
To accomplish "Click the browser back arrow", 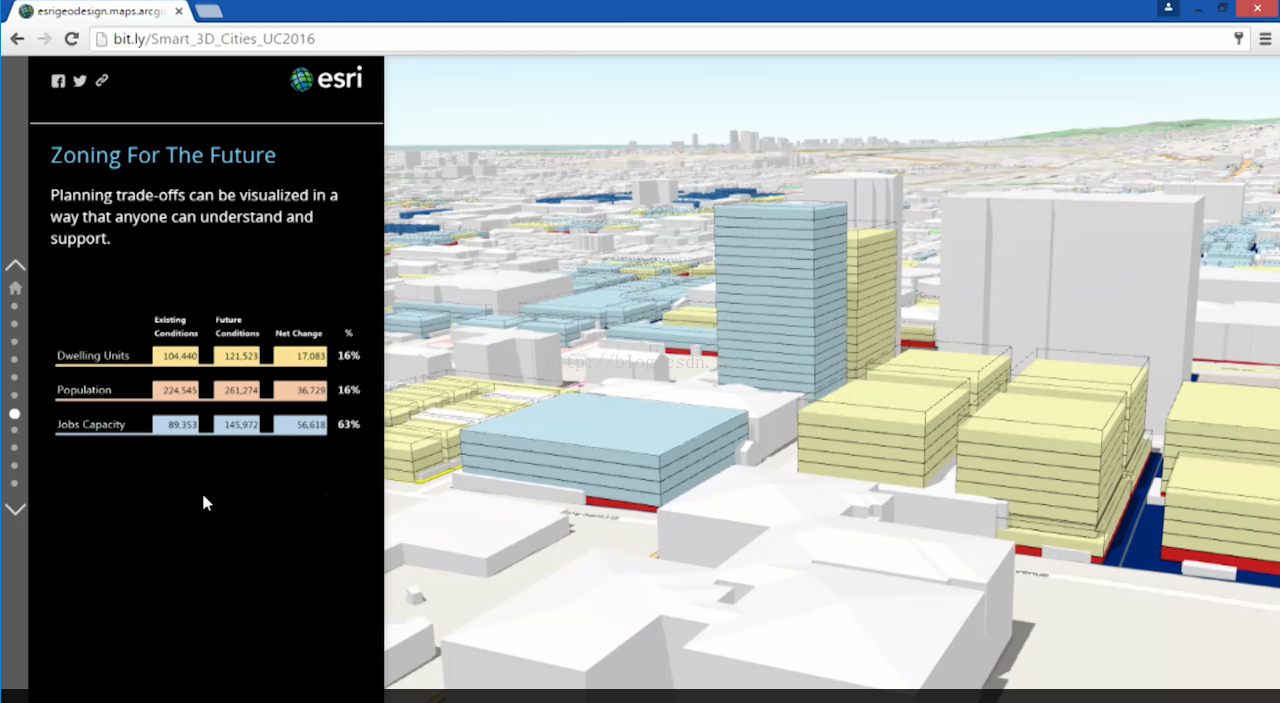I will pos(17,39).
